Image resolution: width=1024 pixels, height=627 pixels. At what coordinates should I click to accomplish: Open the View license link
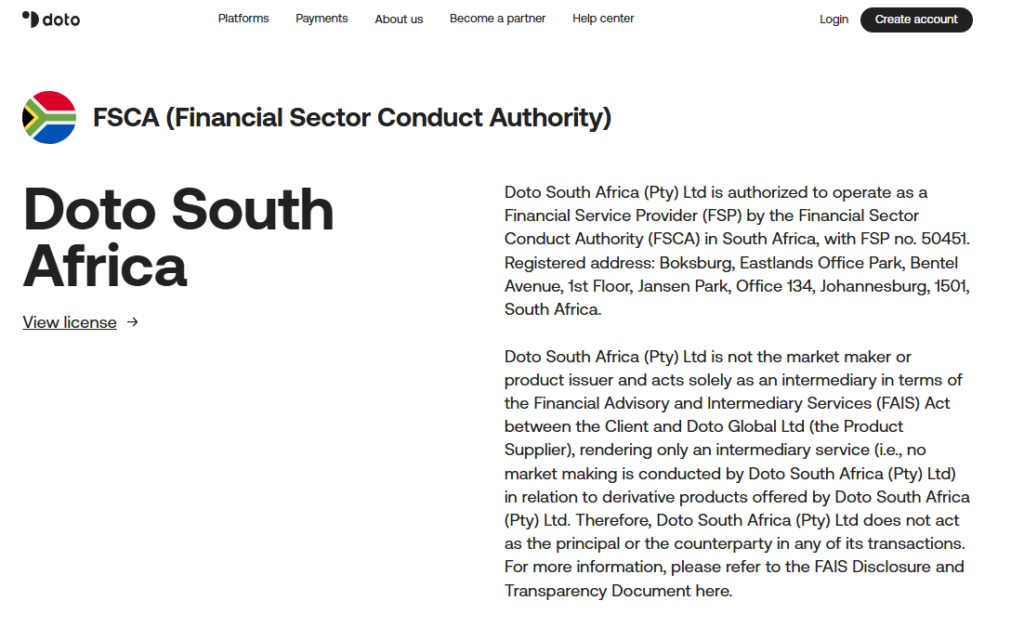click(x=70, y=322)
